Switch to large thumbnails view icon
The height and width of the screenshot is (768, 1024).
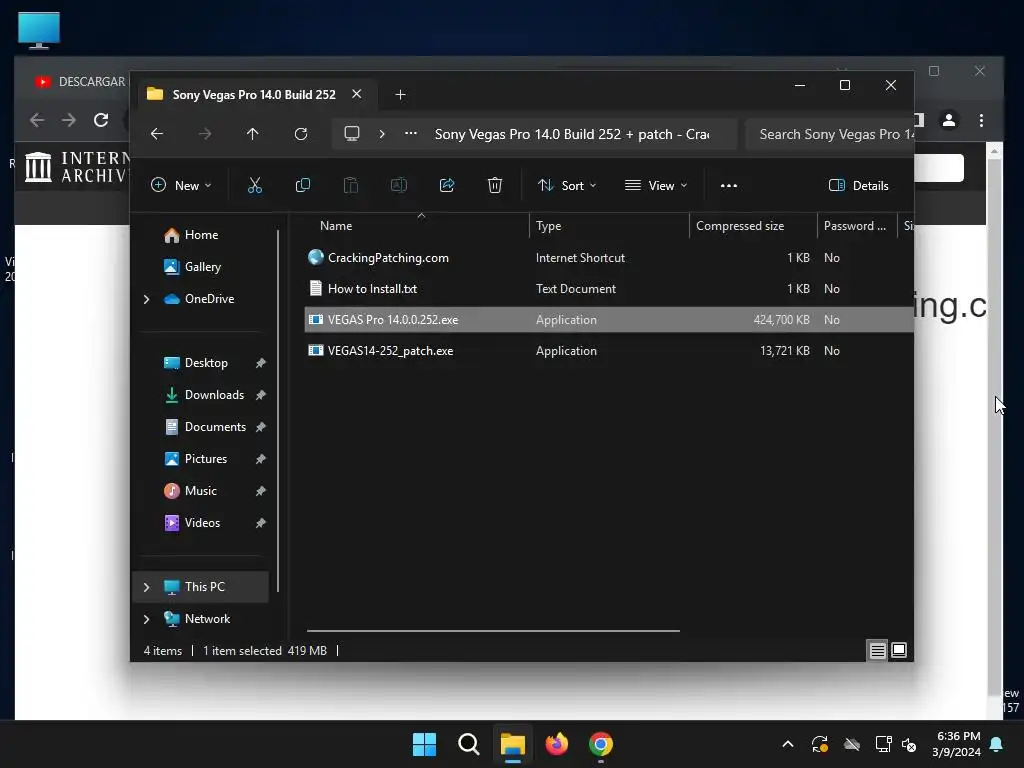point(899,650)
